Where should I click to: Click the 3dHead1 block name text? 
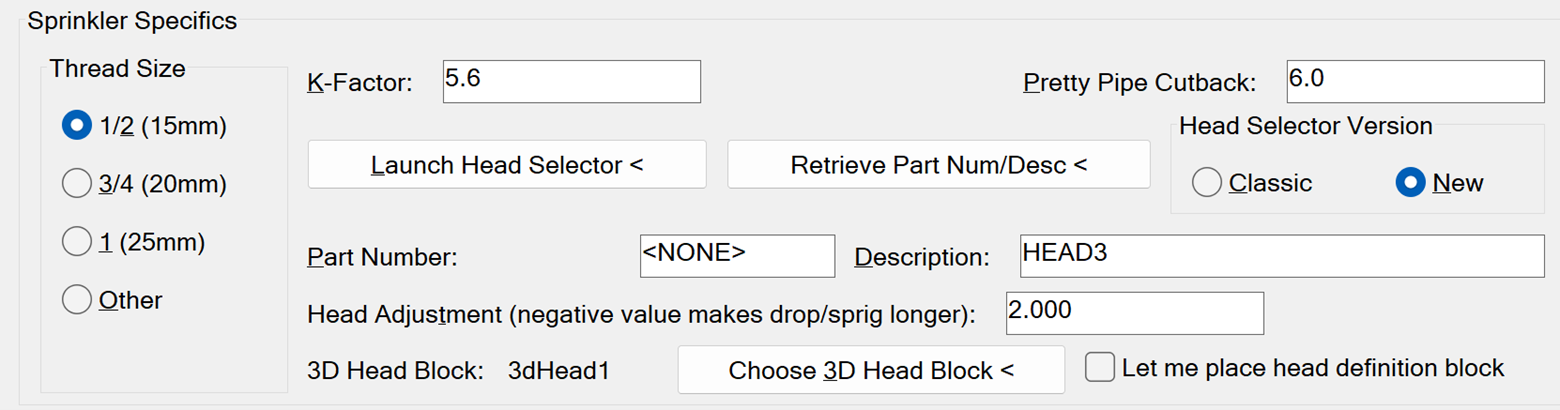tap(559, 371)
